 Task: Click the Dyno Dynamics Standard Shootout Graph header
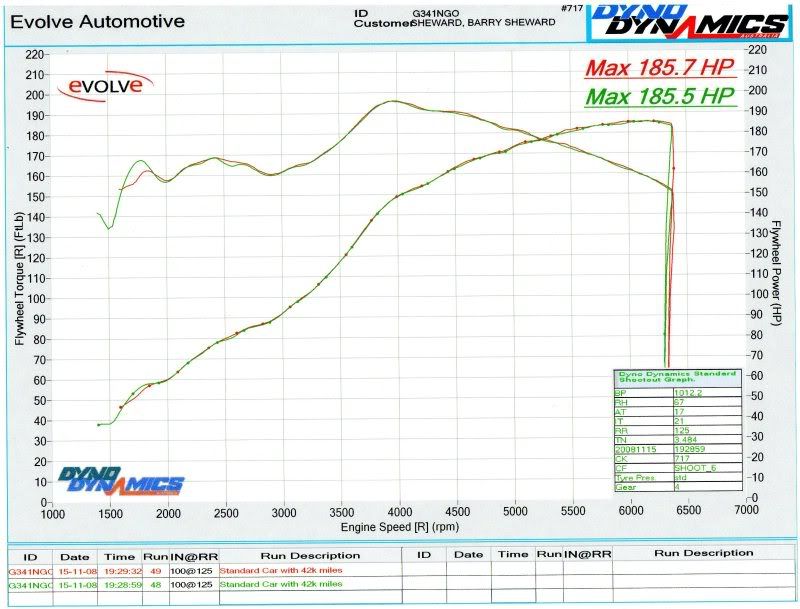(x=675, y=378)
